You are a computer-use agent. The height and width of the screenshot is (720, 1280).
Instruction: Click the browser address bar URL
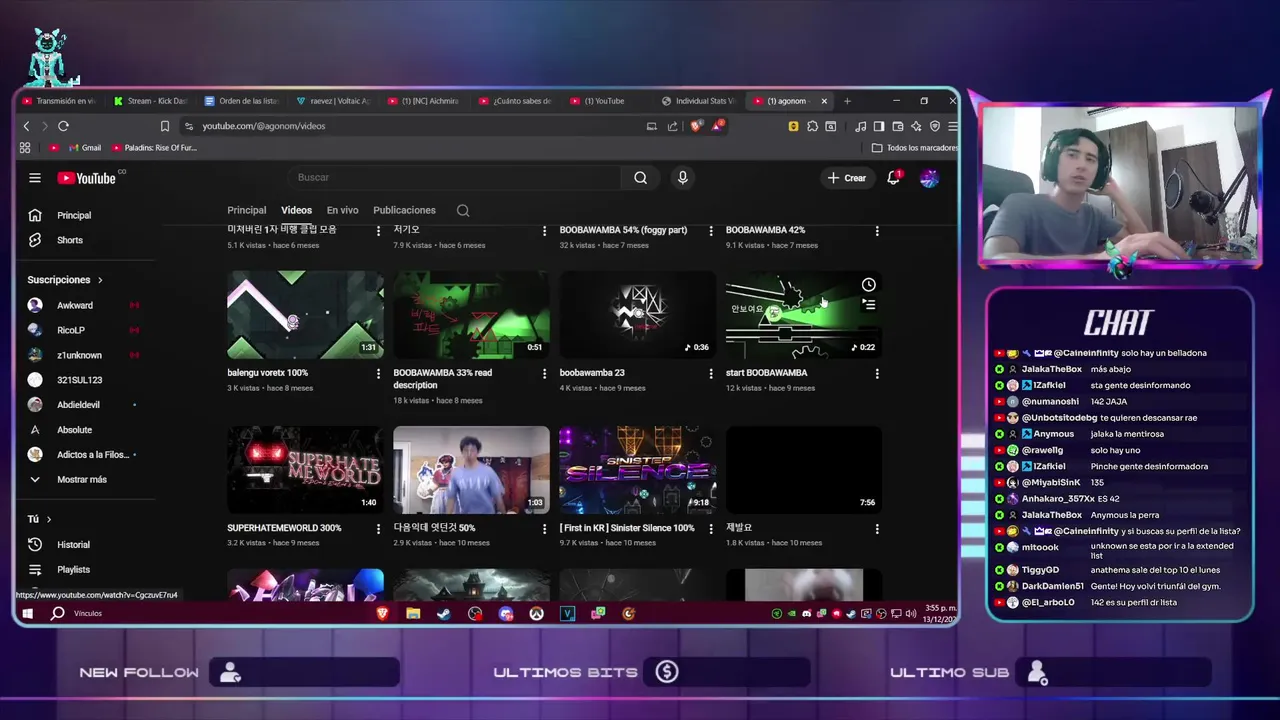264,126
